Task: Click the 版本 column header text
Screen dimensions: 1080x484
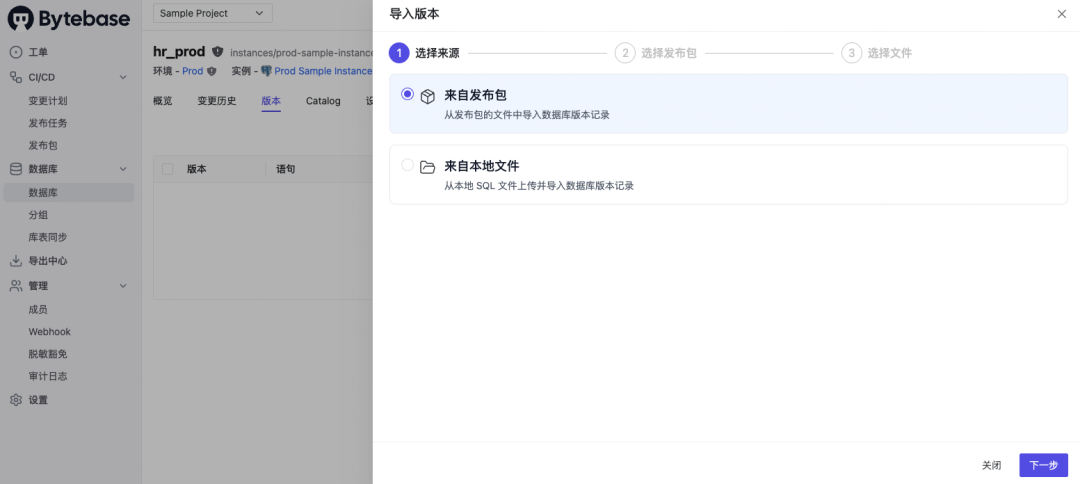Action: [x=197, y=169]
